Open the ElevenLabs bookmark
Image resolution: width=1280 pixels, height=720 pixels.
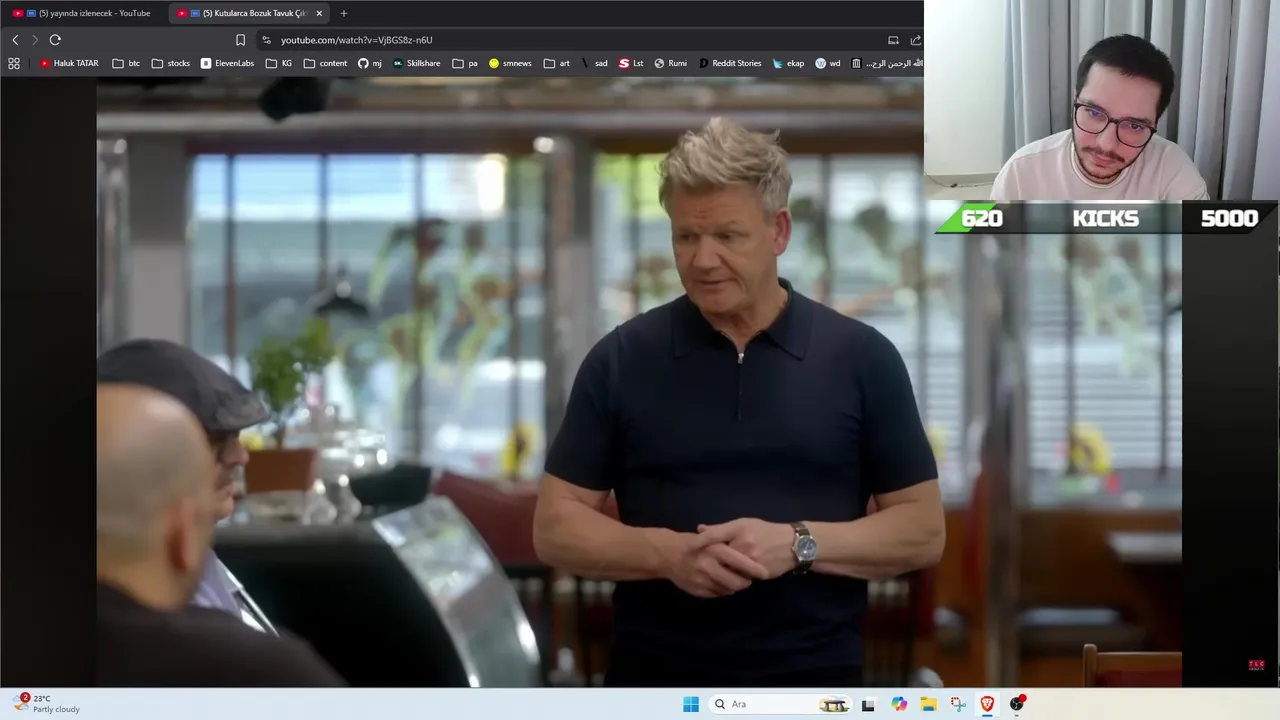(x=227, y=63)
